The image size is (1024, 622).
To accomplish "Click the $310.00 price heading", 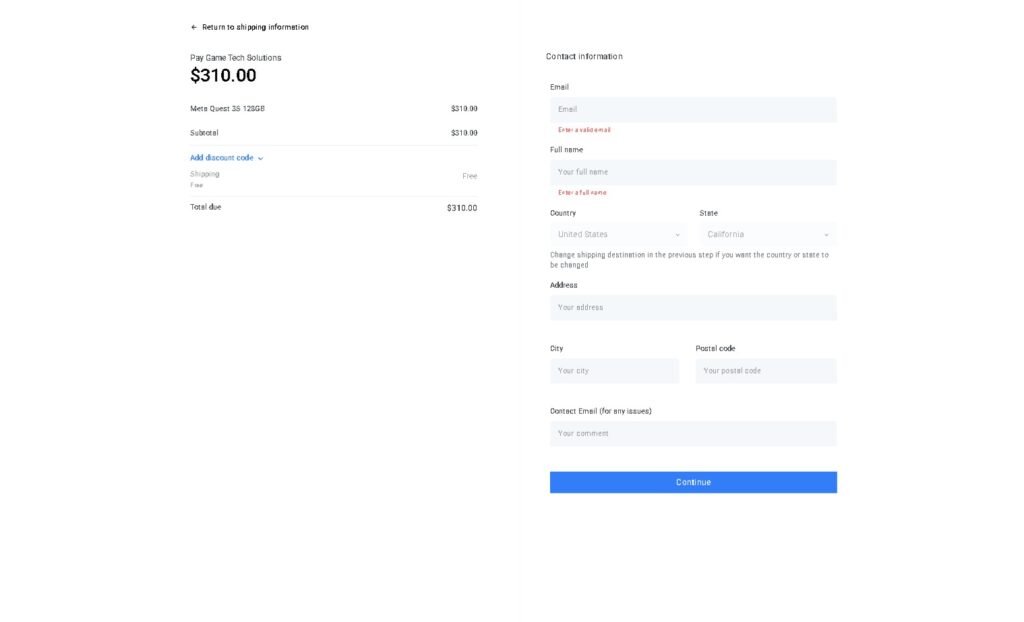I will pos(224,74).
